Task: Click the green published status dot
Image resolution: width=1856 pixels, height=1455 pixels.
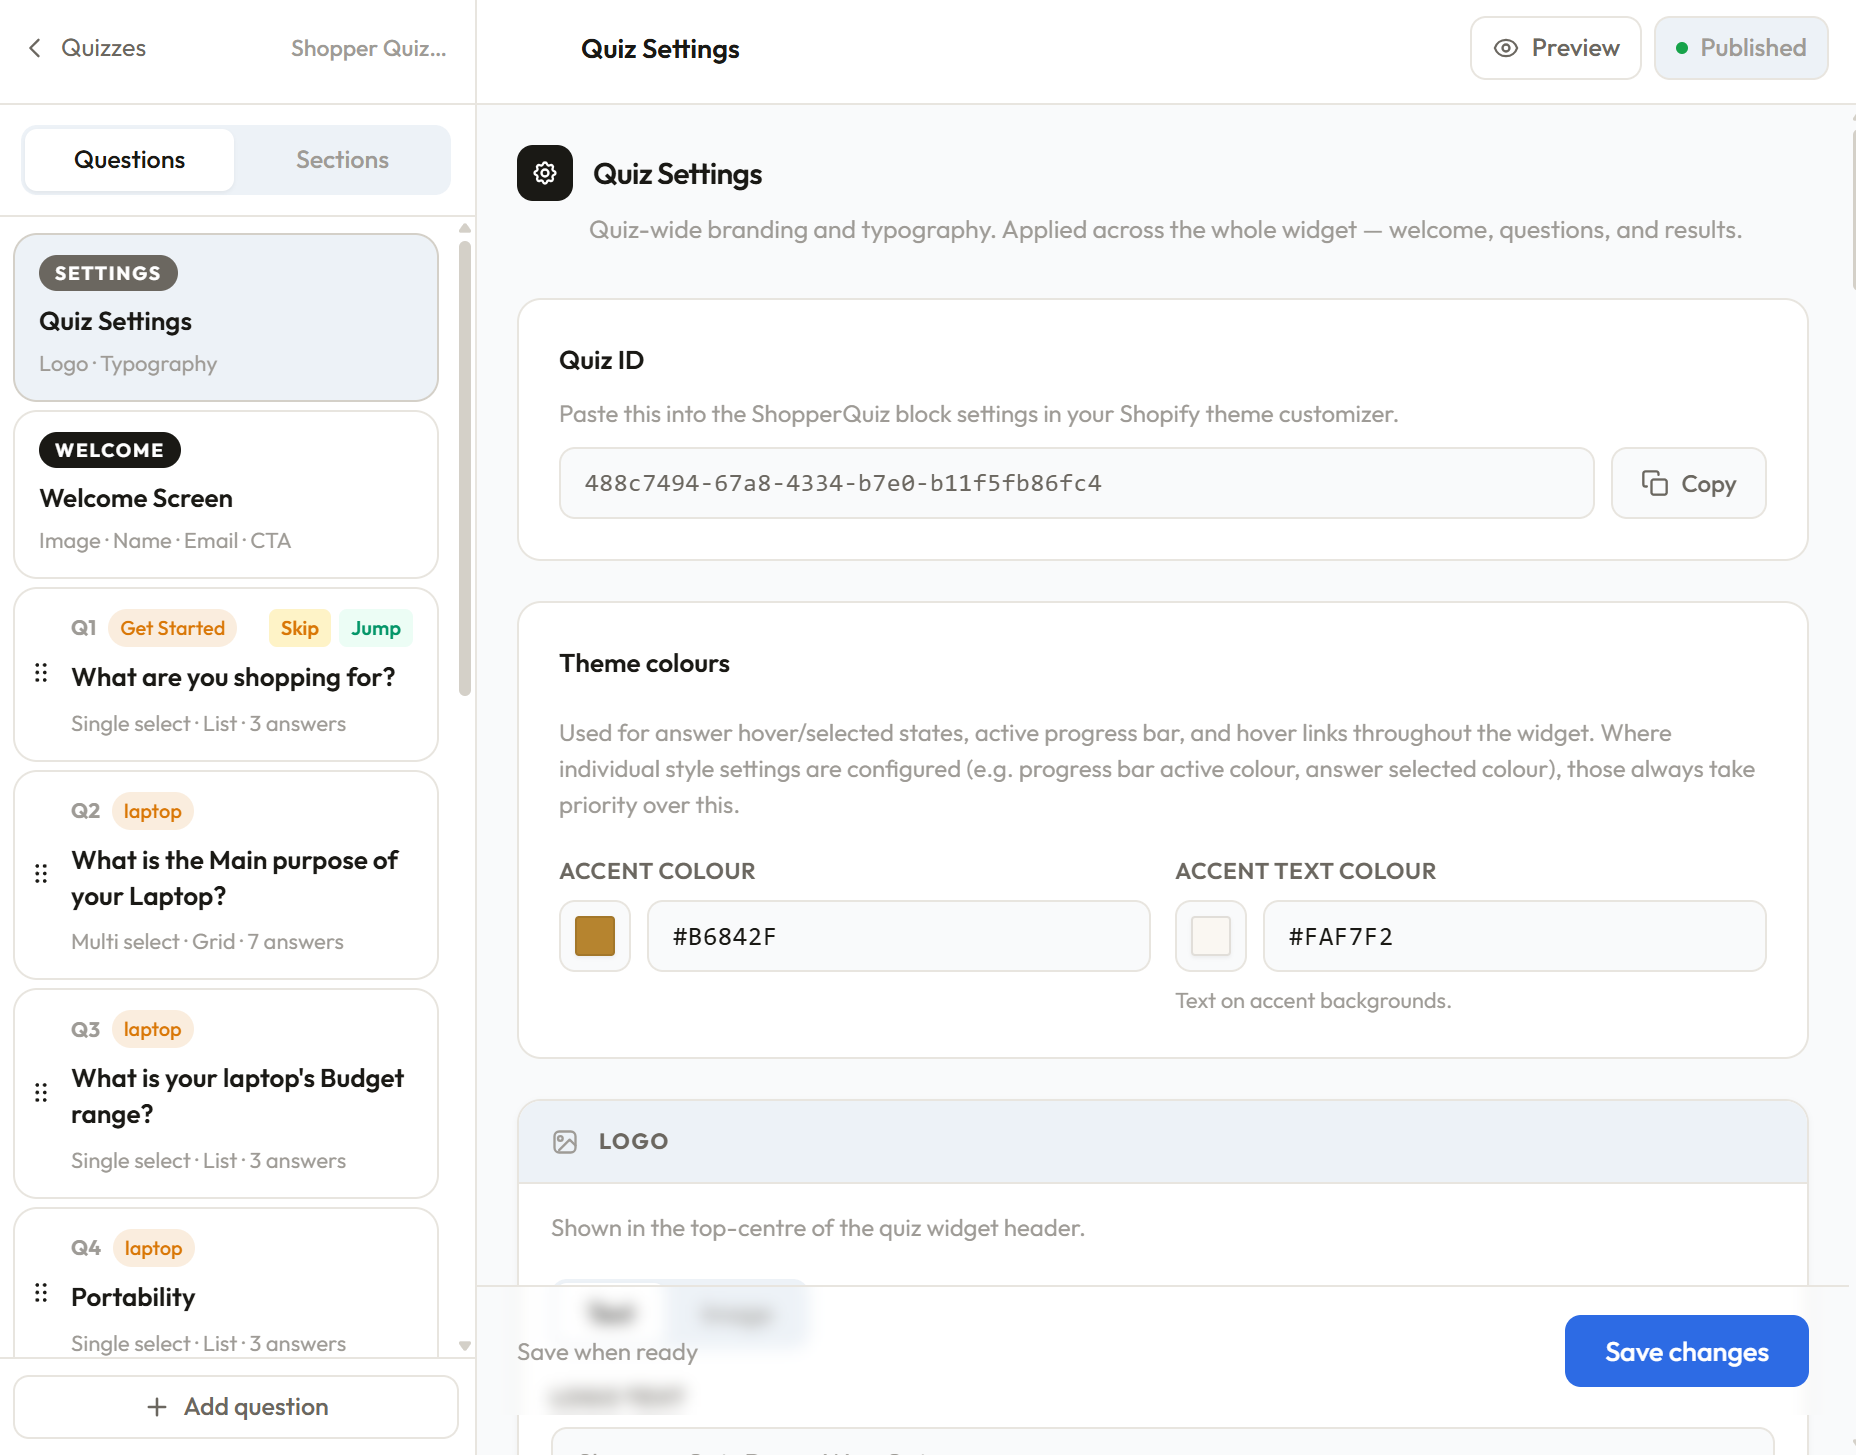Action: click(x=1682, y=48)
